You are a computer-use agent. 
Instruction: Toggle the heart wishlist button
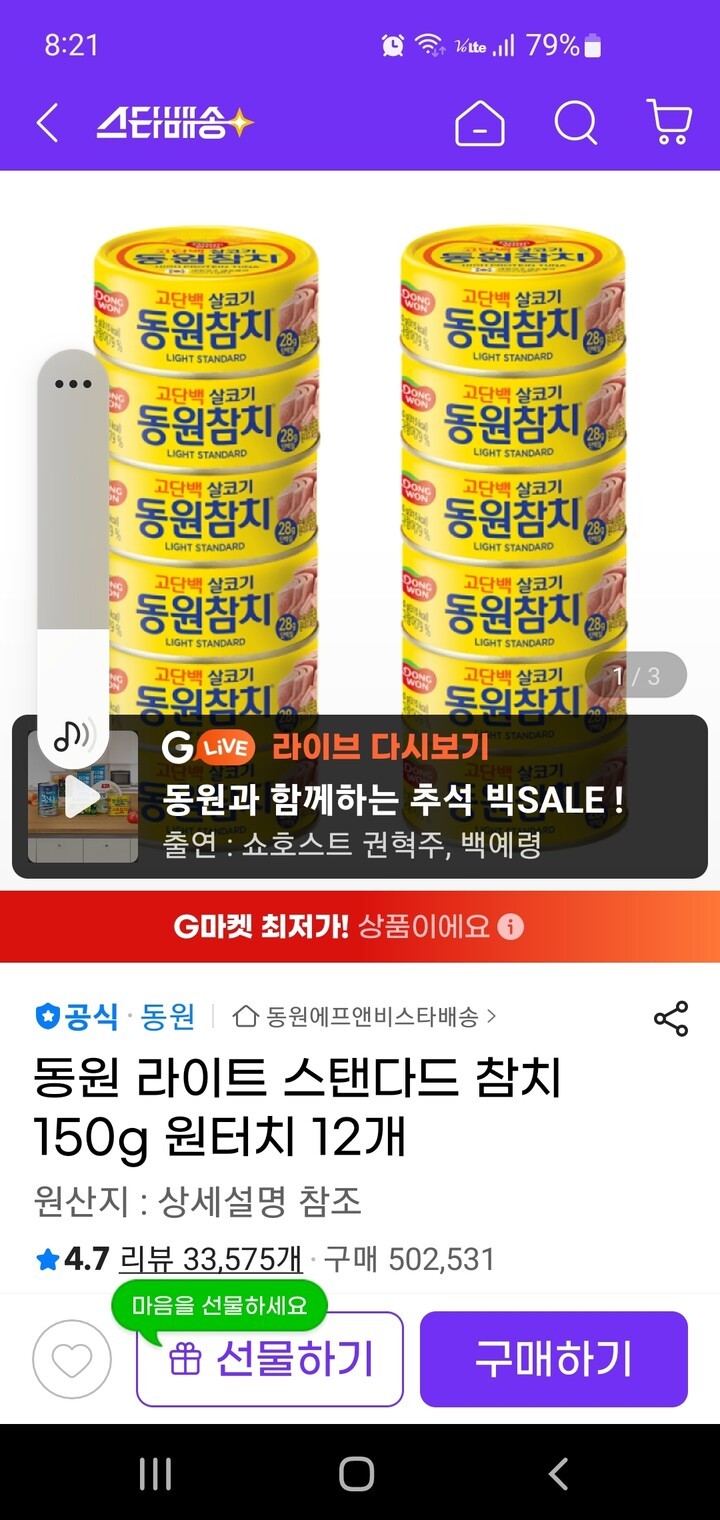coord(72,1359)
